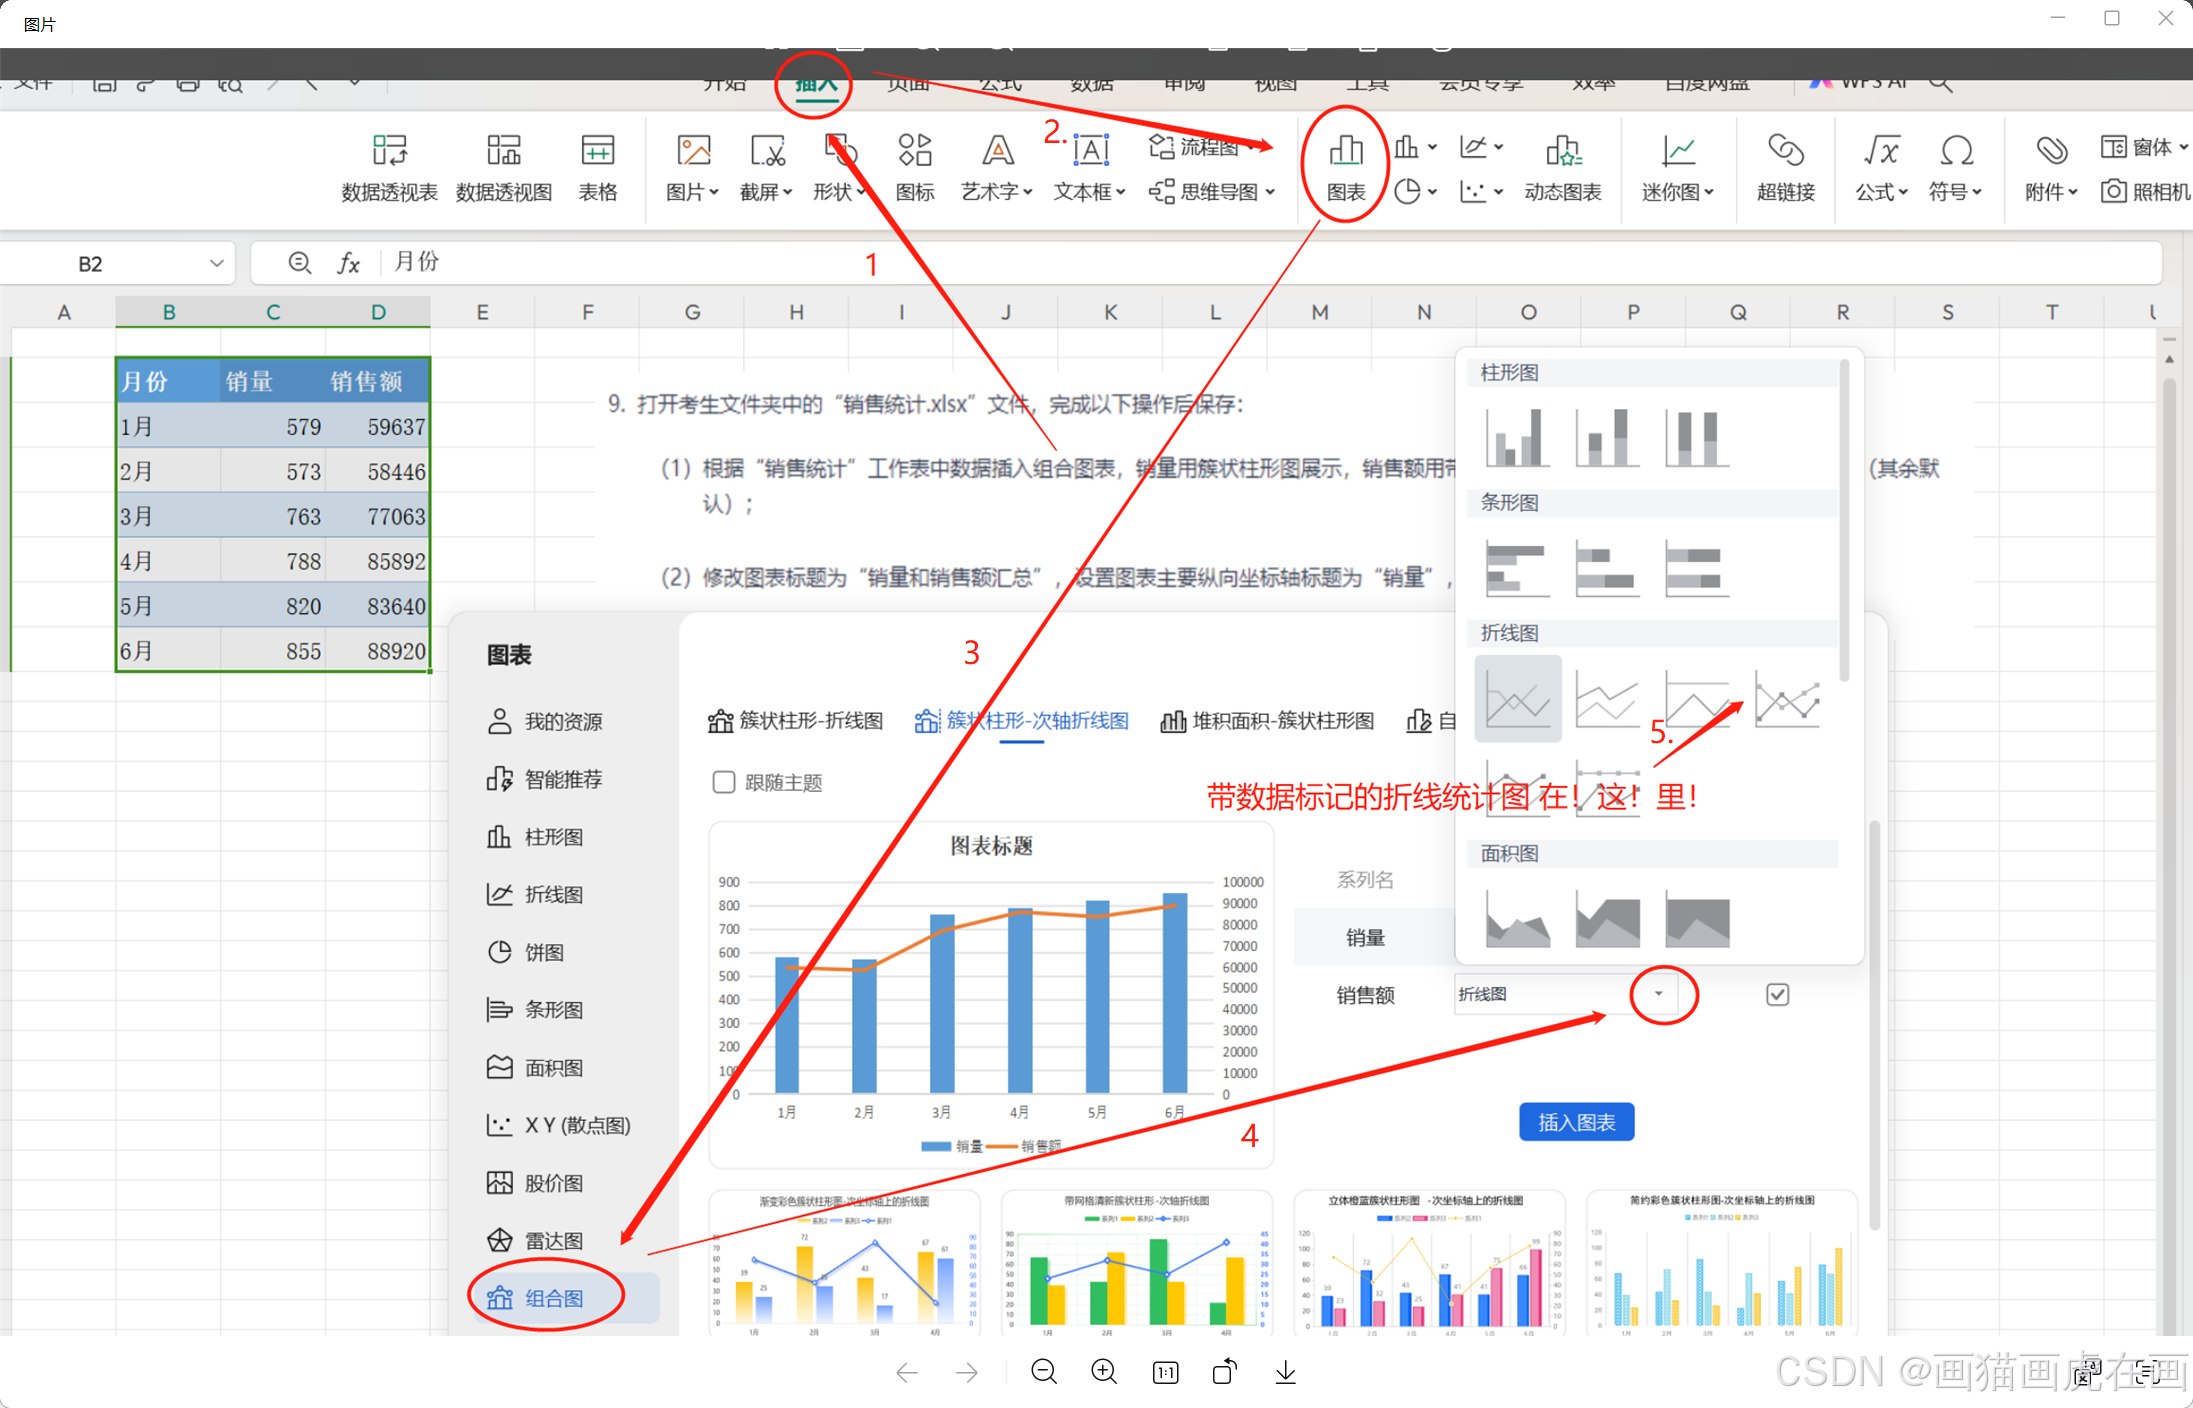Uncheck secondary axis box for 销售额
Screen dimensions: 2193x1408
pos(1777,994)
